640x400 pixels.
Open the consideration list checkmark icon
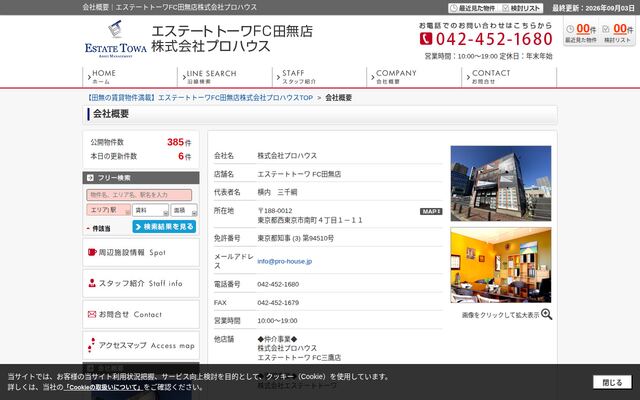[x=606, y=29]
